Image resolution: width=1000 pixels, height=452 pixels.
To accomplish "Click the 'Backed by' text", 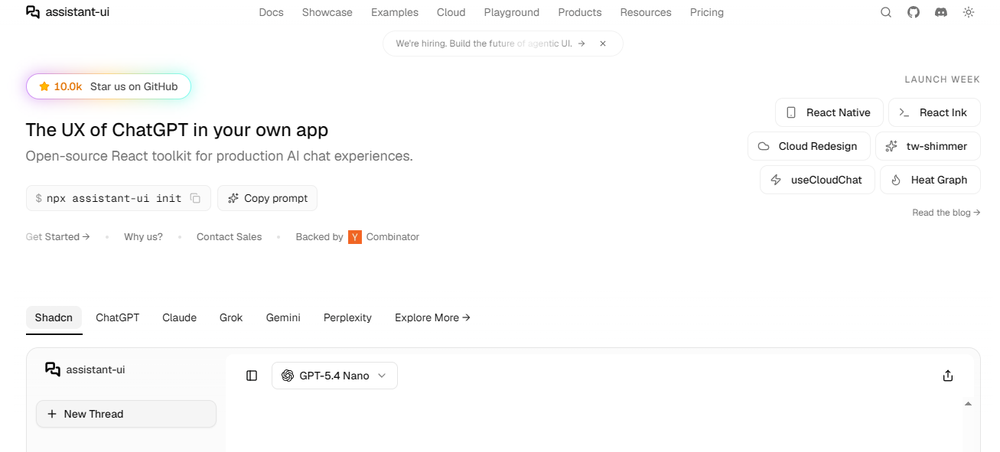I will [x=320, y=237].
